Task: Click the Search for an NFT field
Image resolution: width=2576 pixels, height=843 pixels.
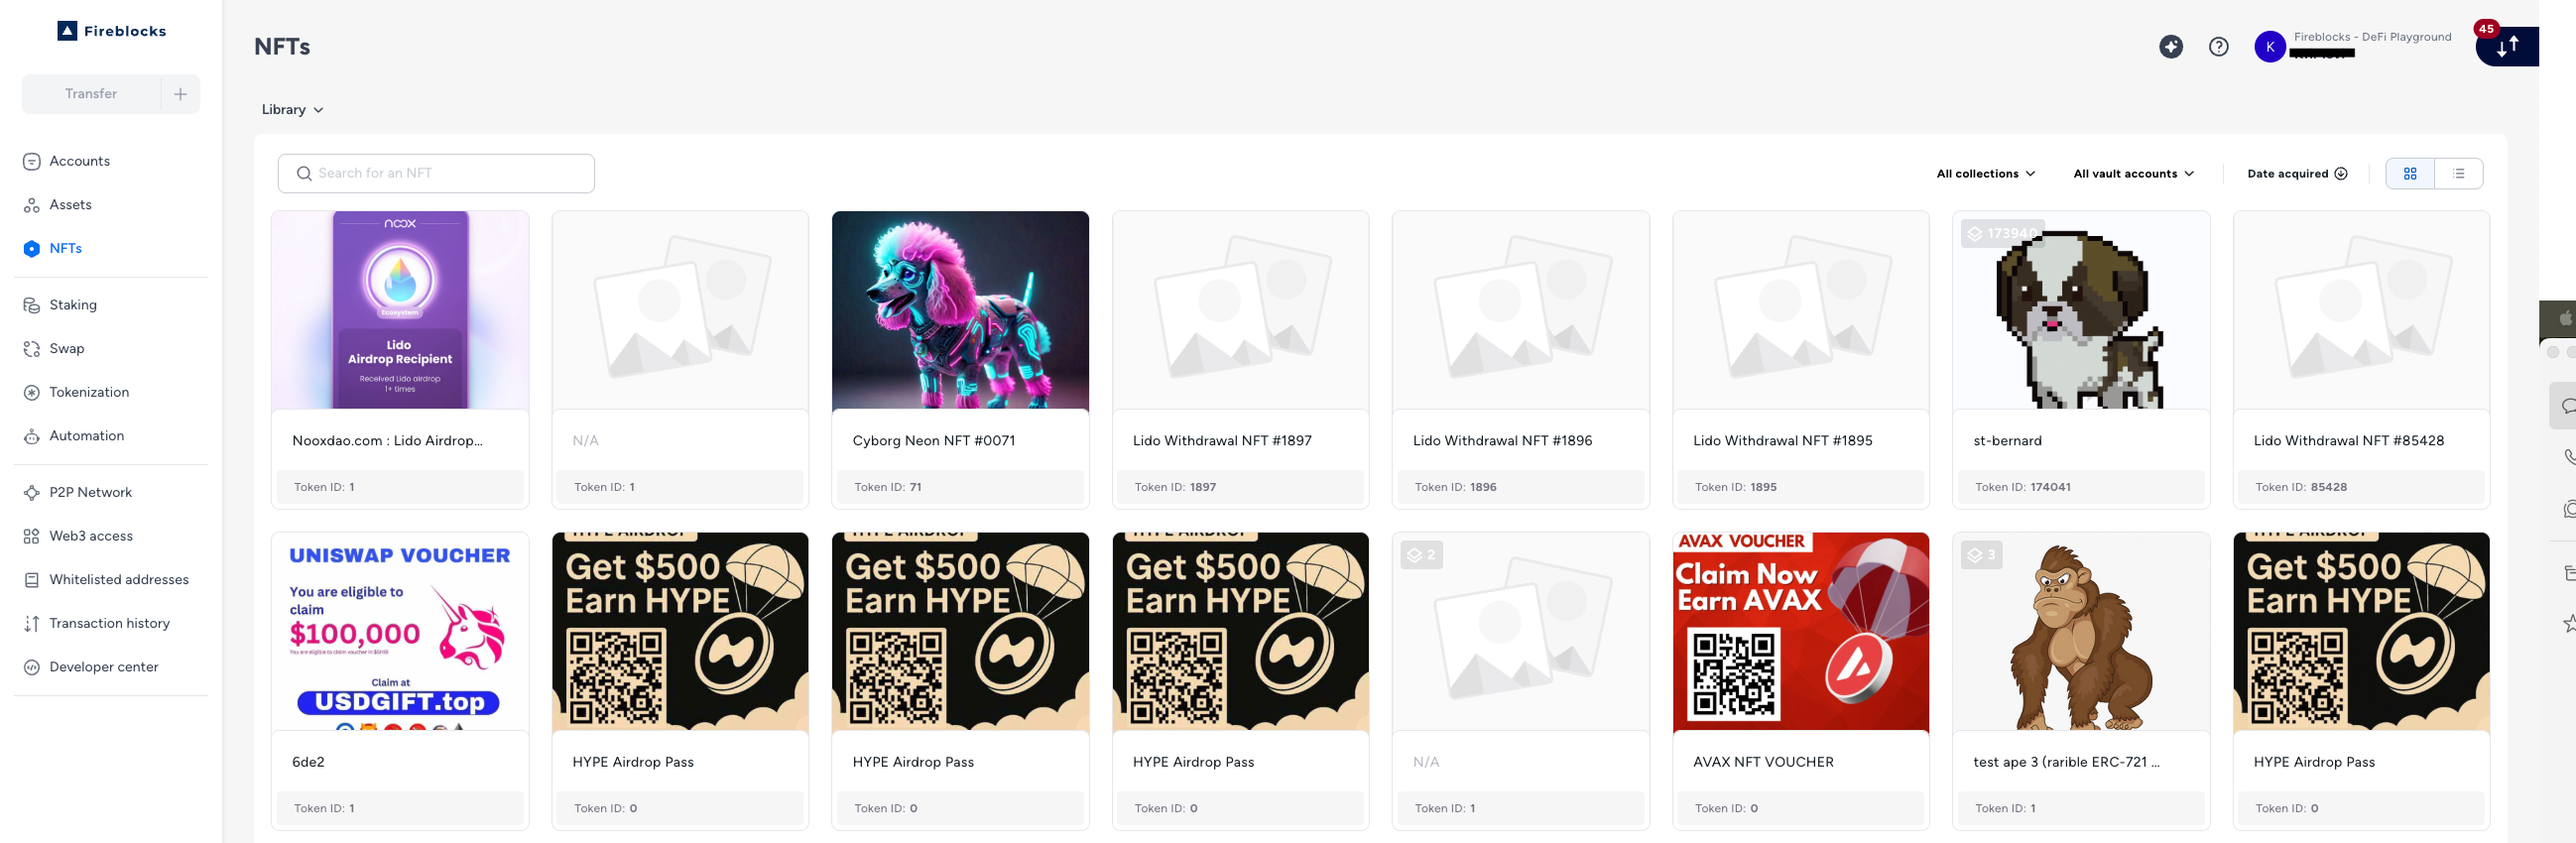Action: click(436, 174)
